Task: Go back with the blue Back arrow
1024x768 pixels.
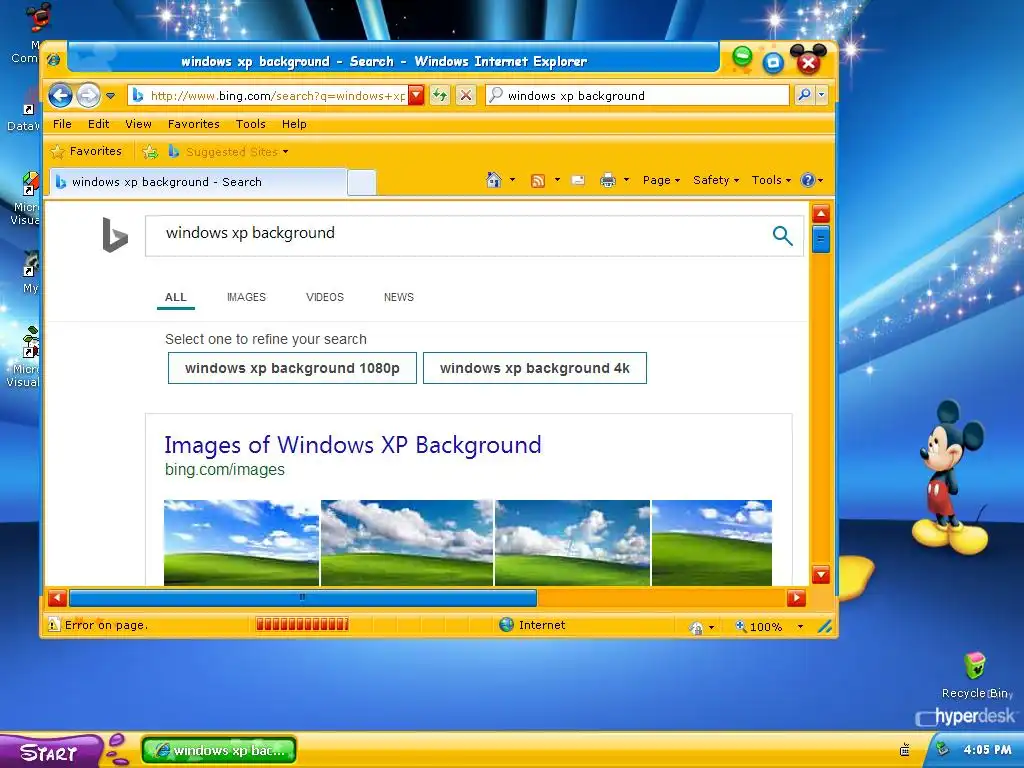Action: click(60, 95)
